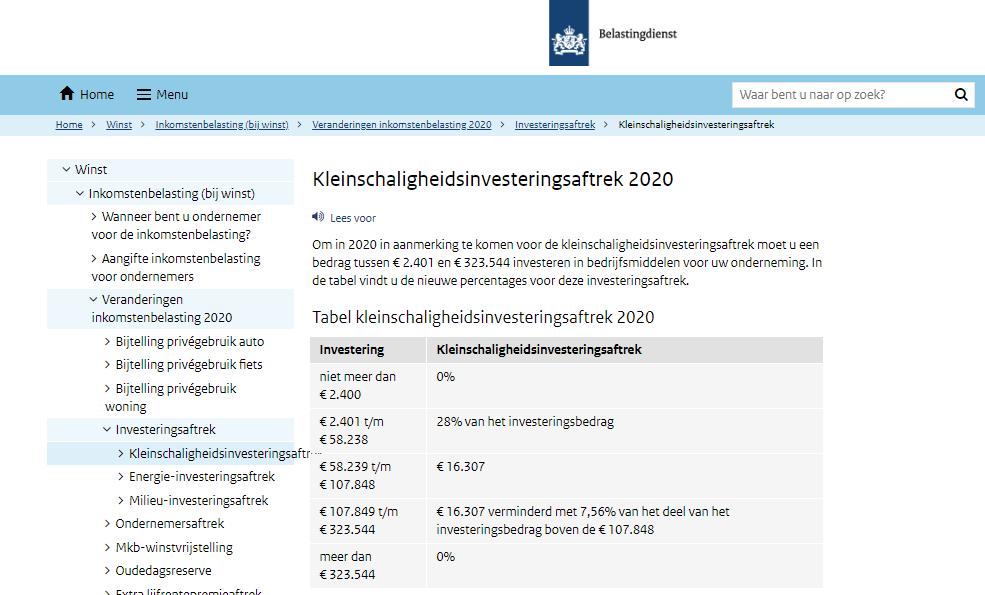Open 'Bijtelling privégebruik woning' sidebar item
This screenshot has height=595, width=985.
[x=171, y=398]
